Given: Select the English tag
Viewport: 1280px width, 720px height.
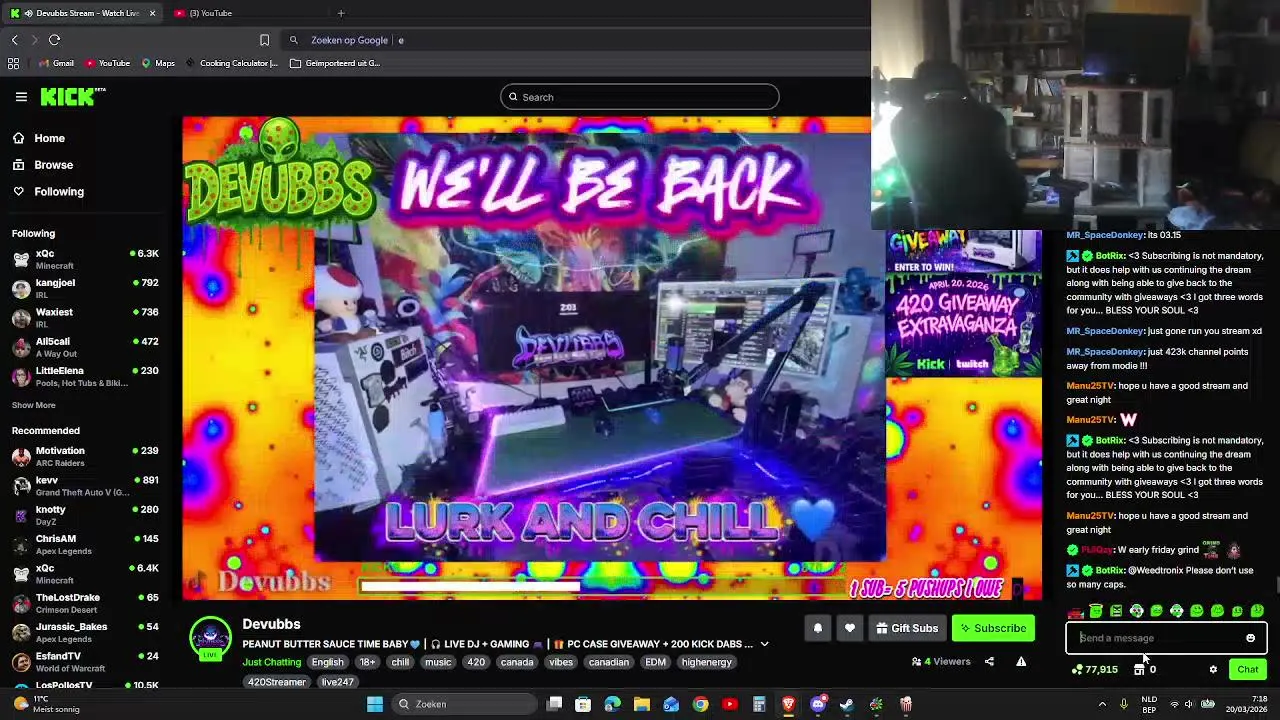Looking at the screenshot, I should 327,662.
